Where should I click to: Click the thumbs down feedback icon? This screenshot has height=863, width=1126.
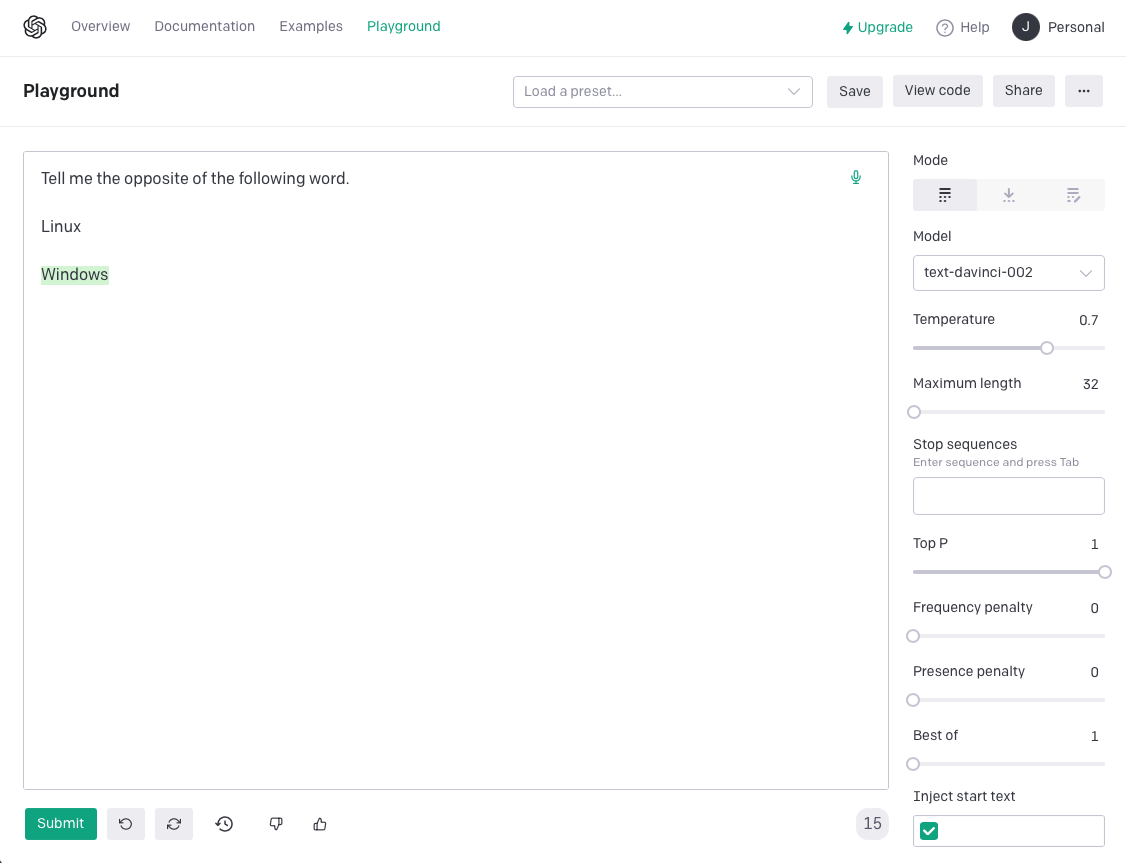point(276,824)
